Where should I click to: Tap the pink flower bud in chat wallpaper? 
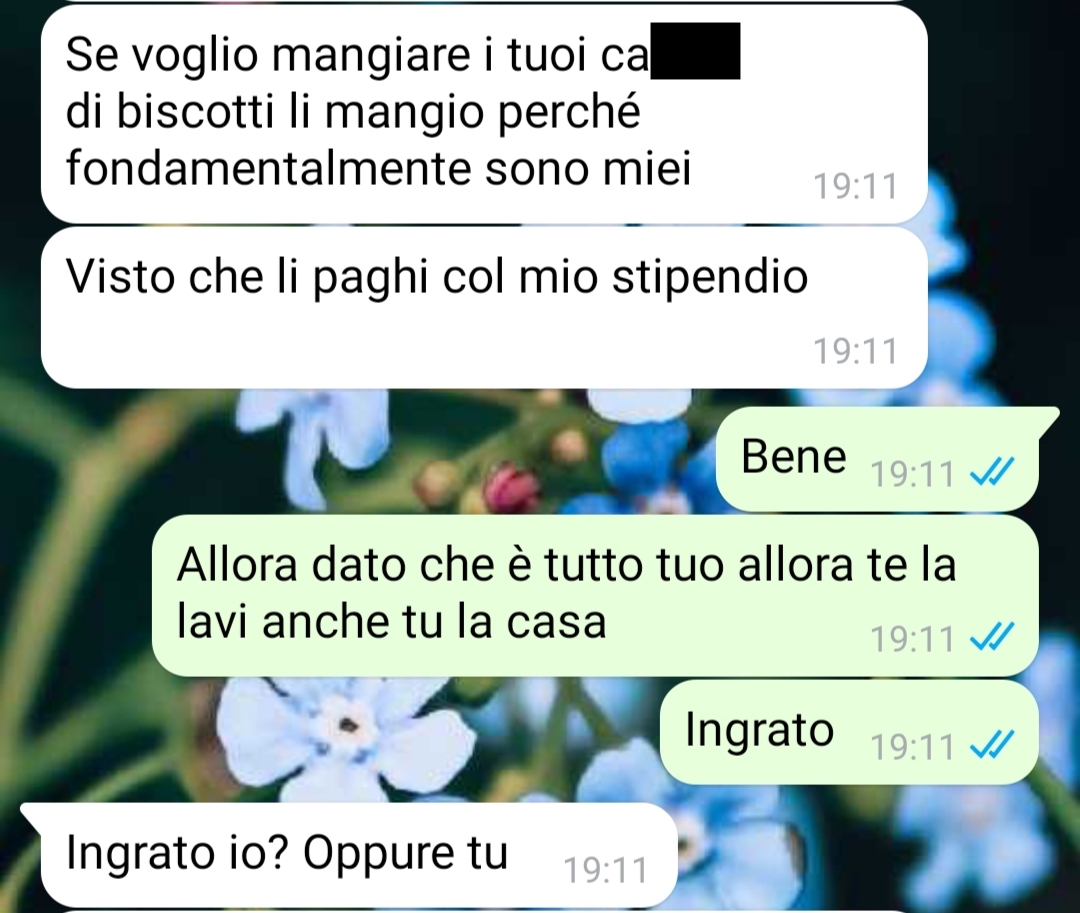512,488
